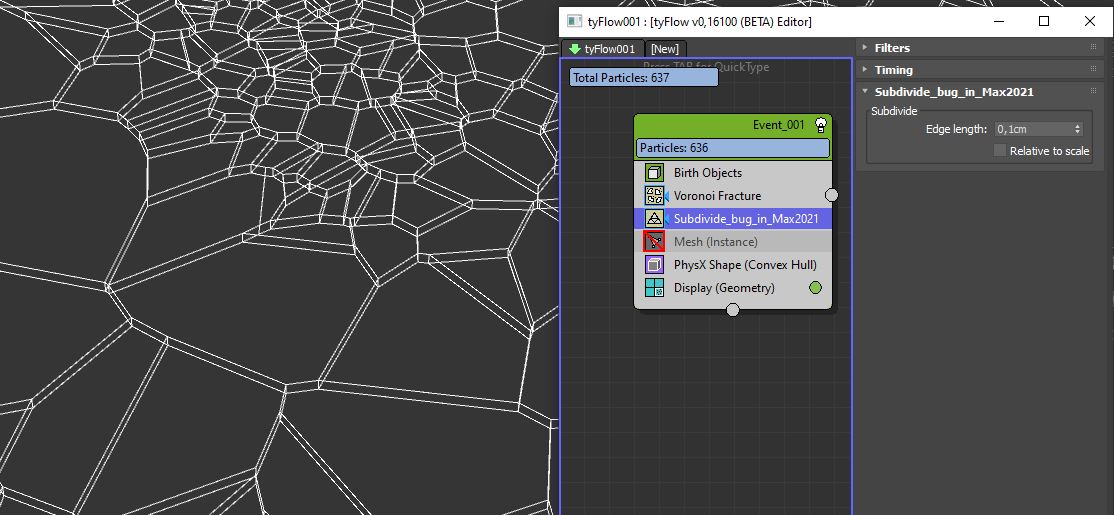This screenshot has width=1114, height=515.
Task: Click the Birth Objects operator icon
Action: click(654, 173)
